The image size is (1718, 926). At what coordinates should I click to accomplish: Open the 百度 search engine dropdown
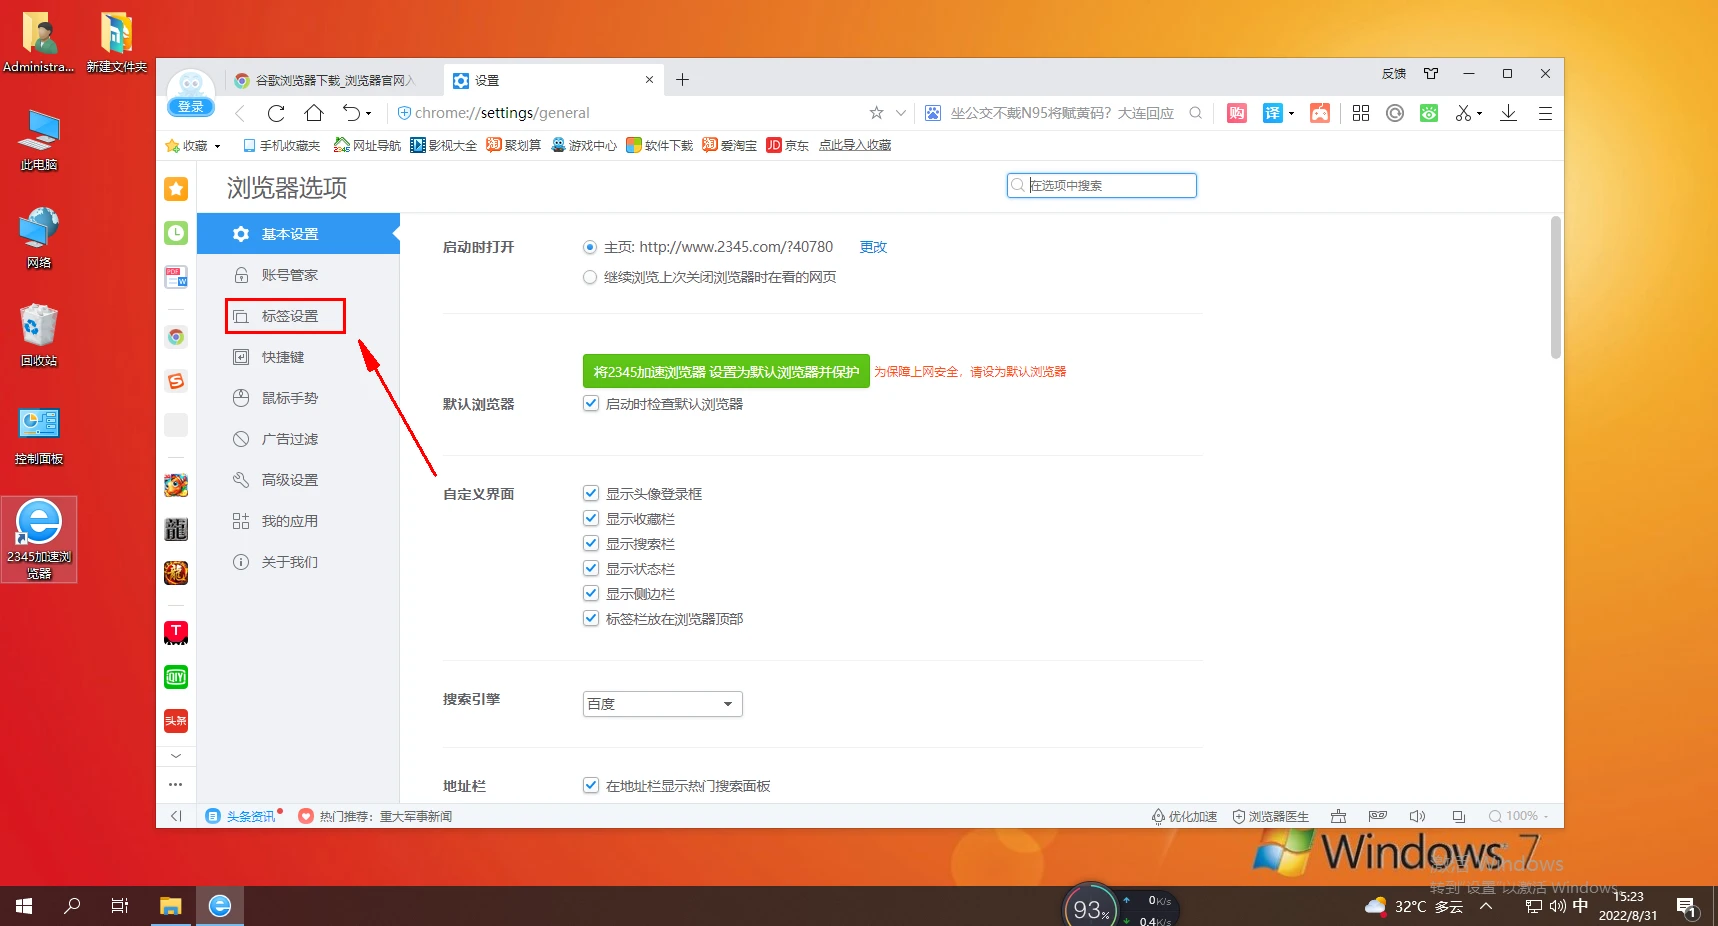click(x=663, y=704)
